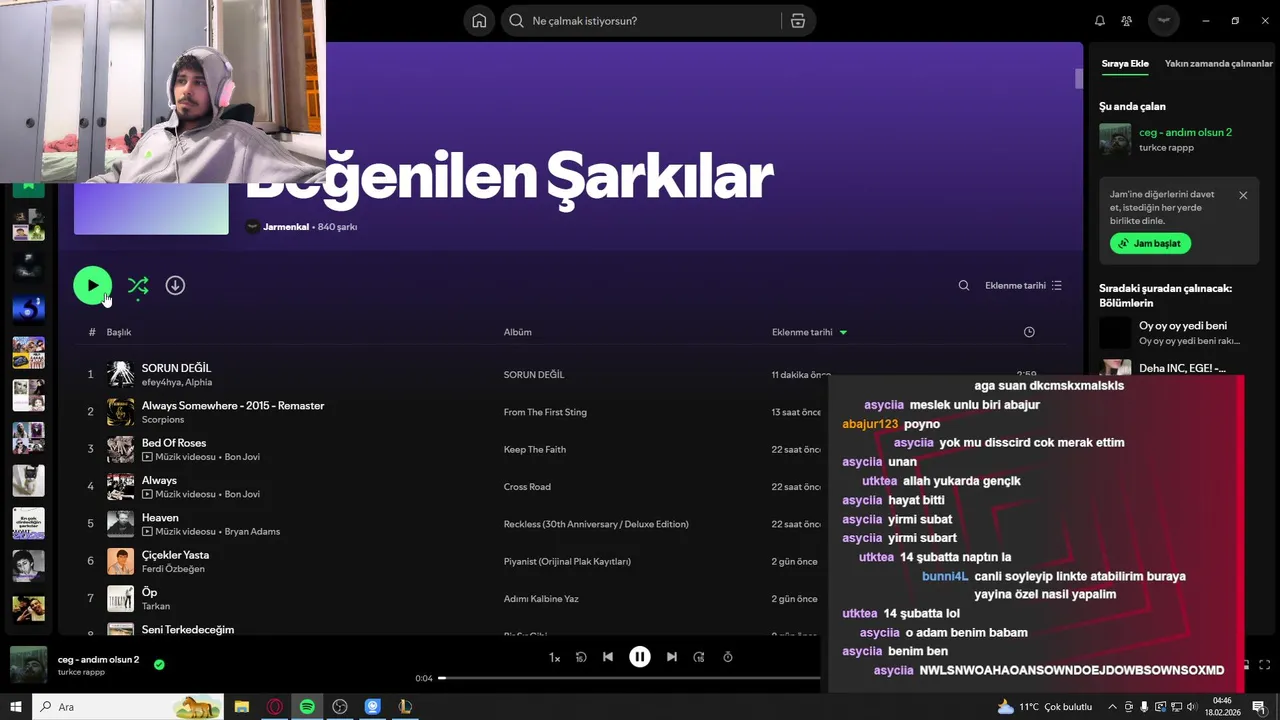
Task: Open artist link Ferdi Özbeğen
Action: [x=173, y=569]
